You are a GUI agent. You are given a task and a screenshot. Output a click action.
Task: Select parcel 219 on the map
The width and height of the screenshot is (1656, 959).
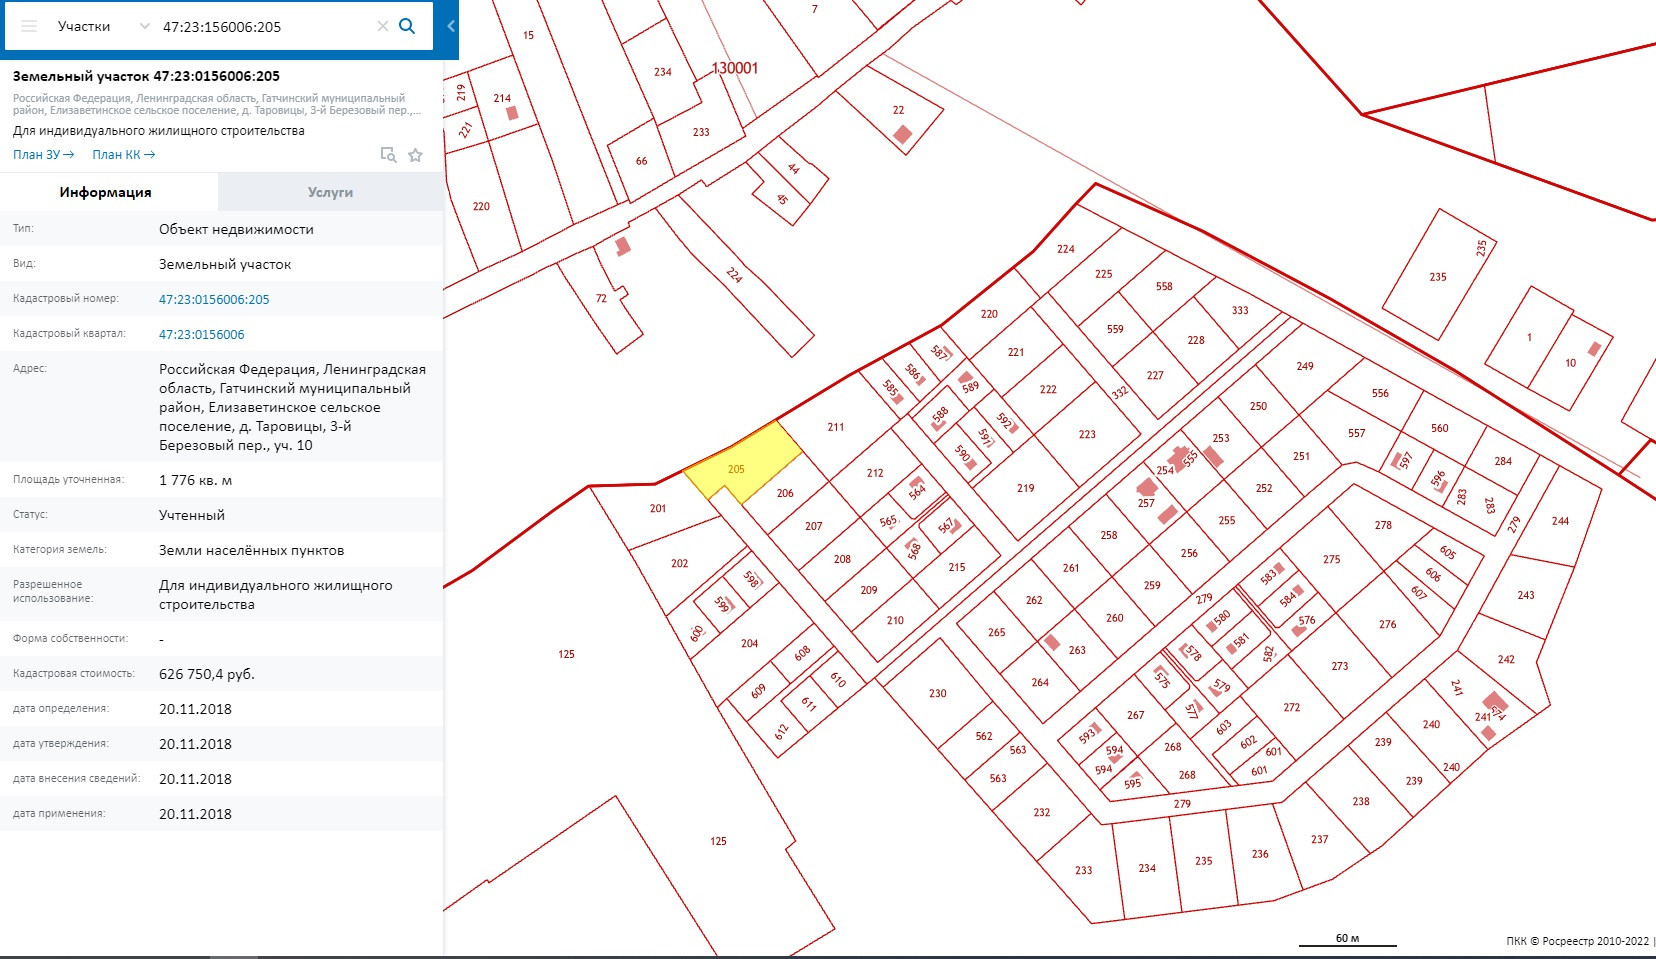pyautogui.click(x=1026, y=488)
